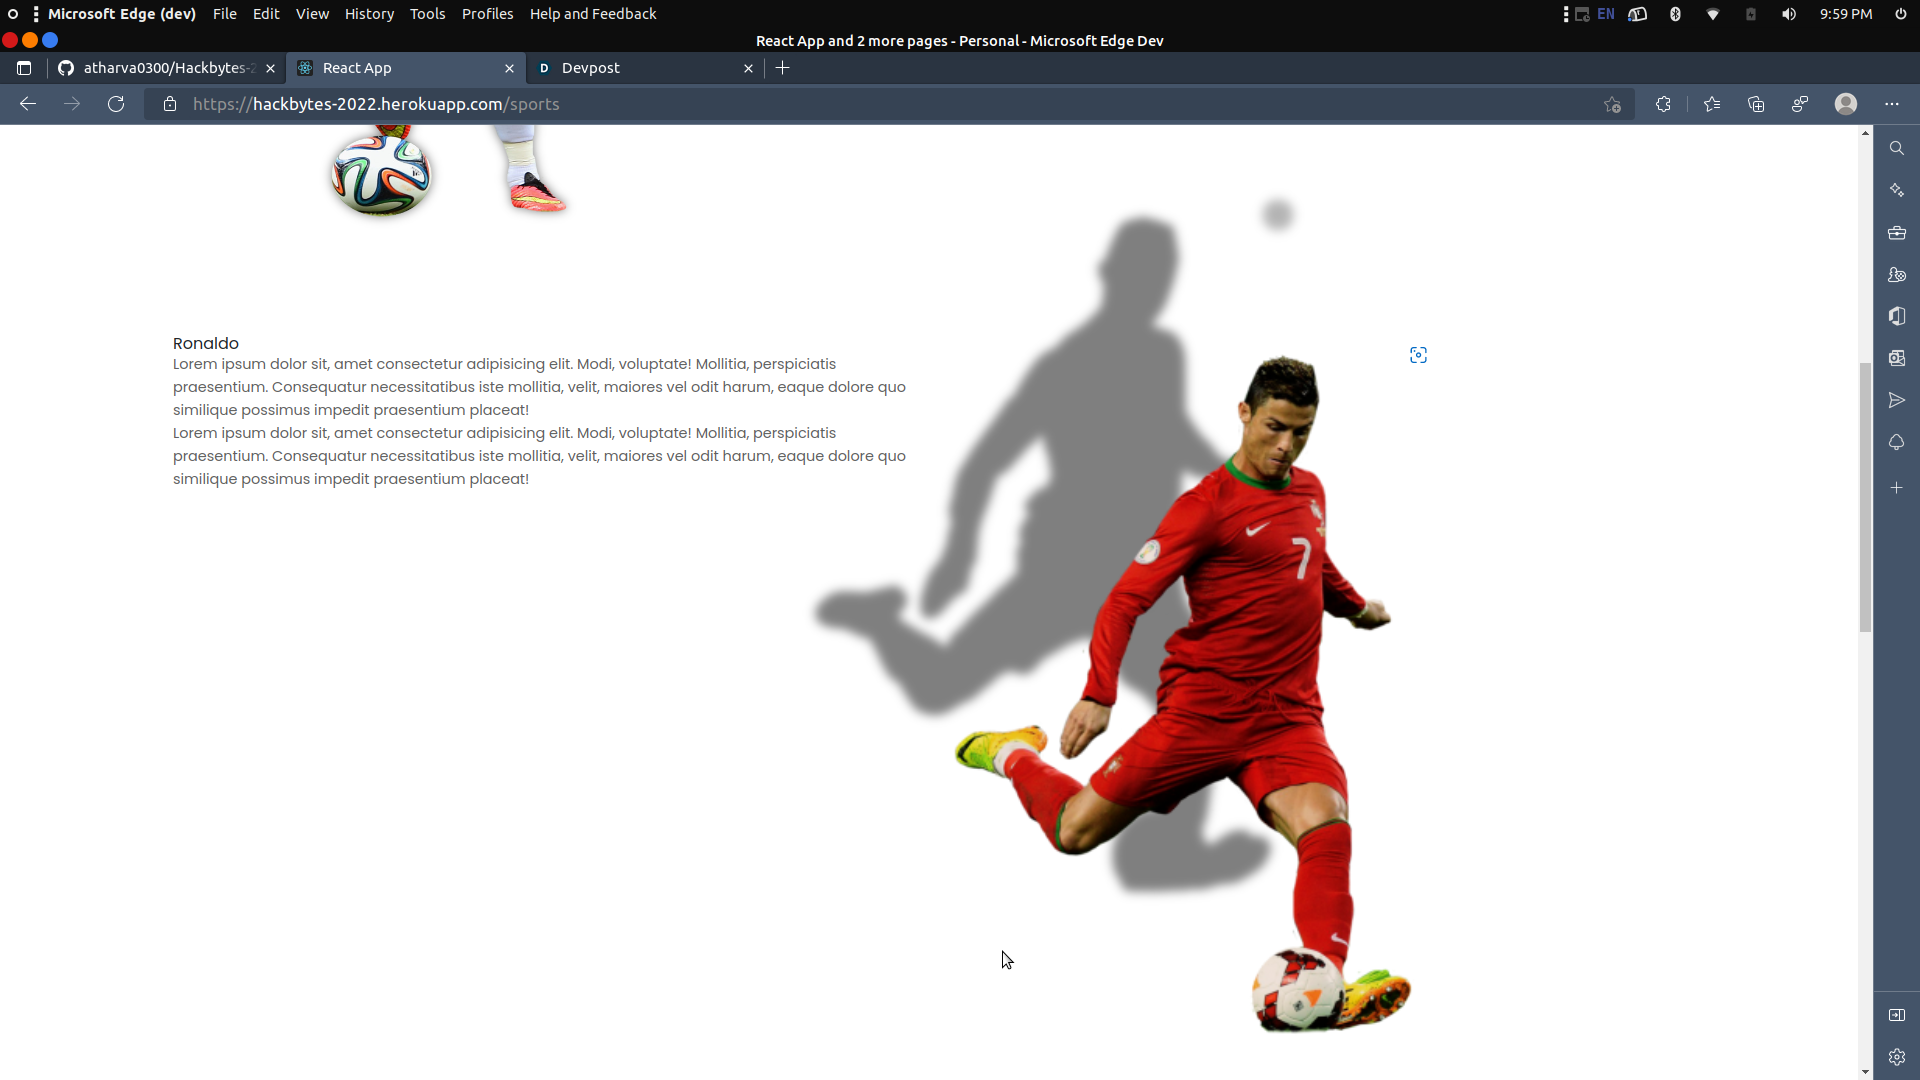
Task: Open the sidebar Search icon
Action: click(x=1896, y=148)
